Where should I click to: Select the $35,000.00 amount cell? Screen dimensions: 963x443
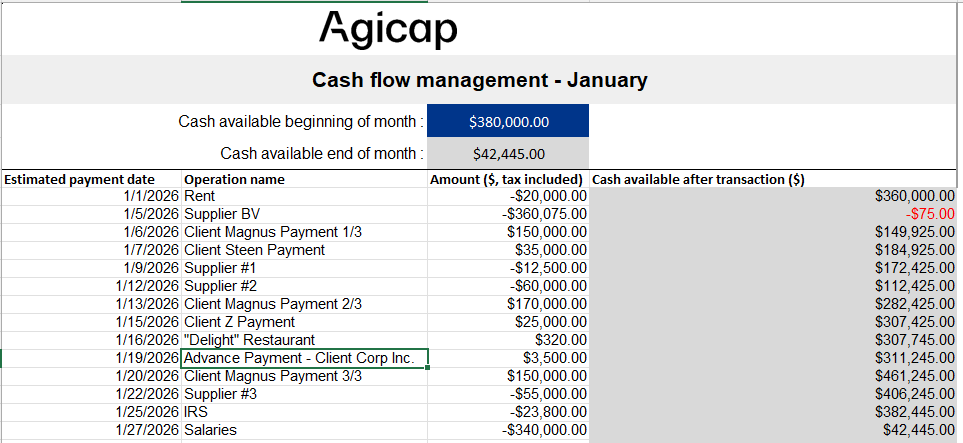click(x=508, y=250)
